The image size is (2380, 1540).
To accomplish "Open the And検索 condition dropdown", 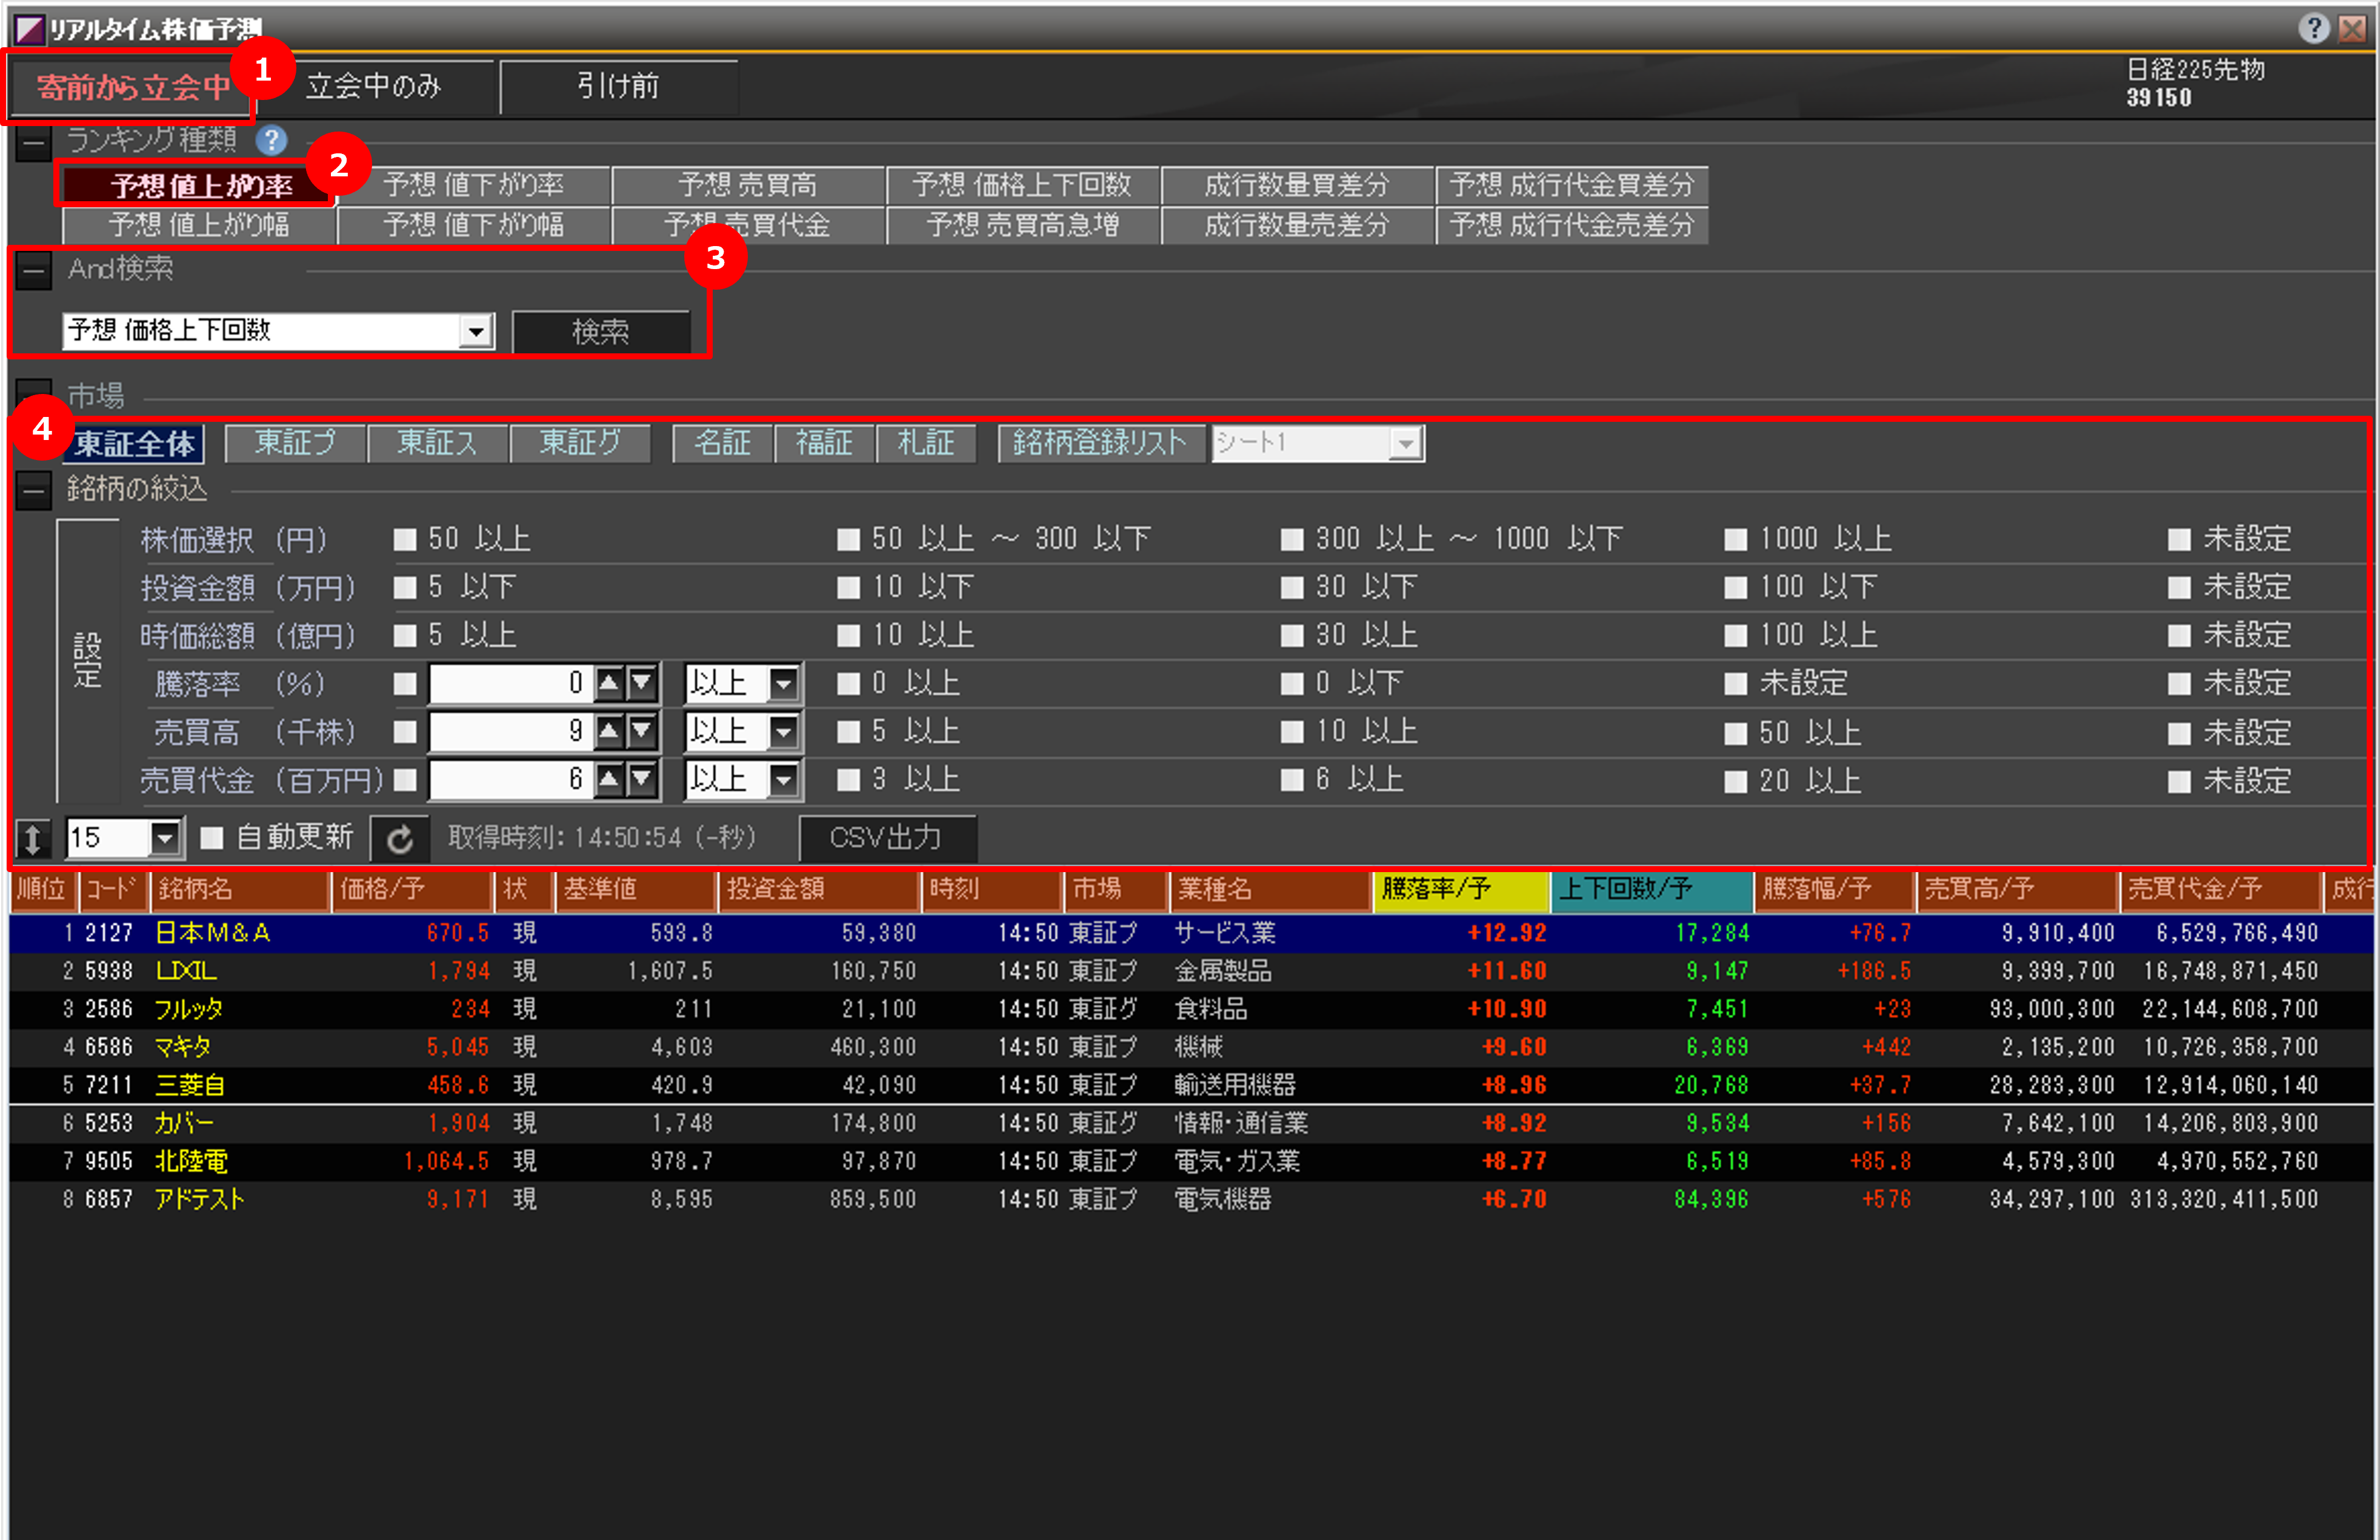I will (x=477, y=331).
